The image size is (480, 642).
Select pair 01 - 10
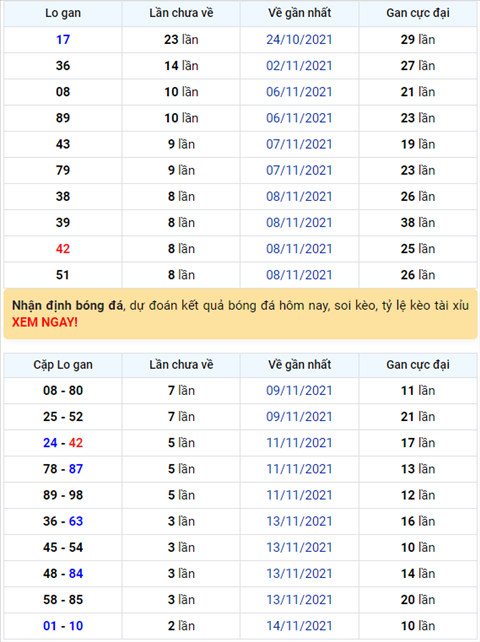[x=63, y=626]
